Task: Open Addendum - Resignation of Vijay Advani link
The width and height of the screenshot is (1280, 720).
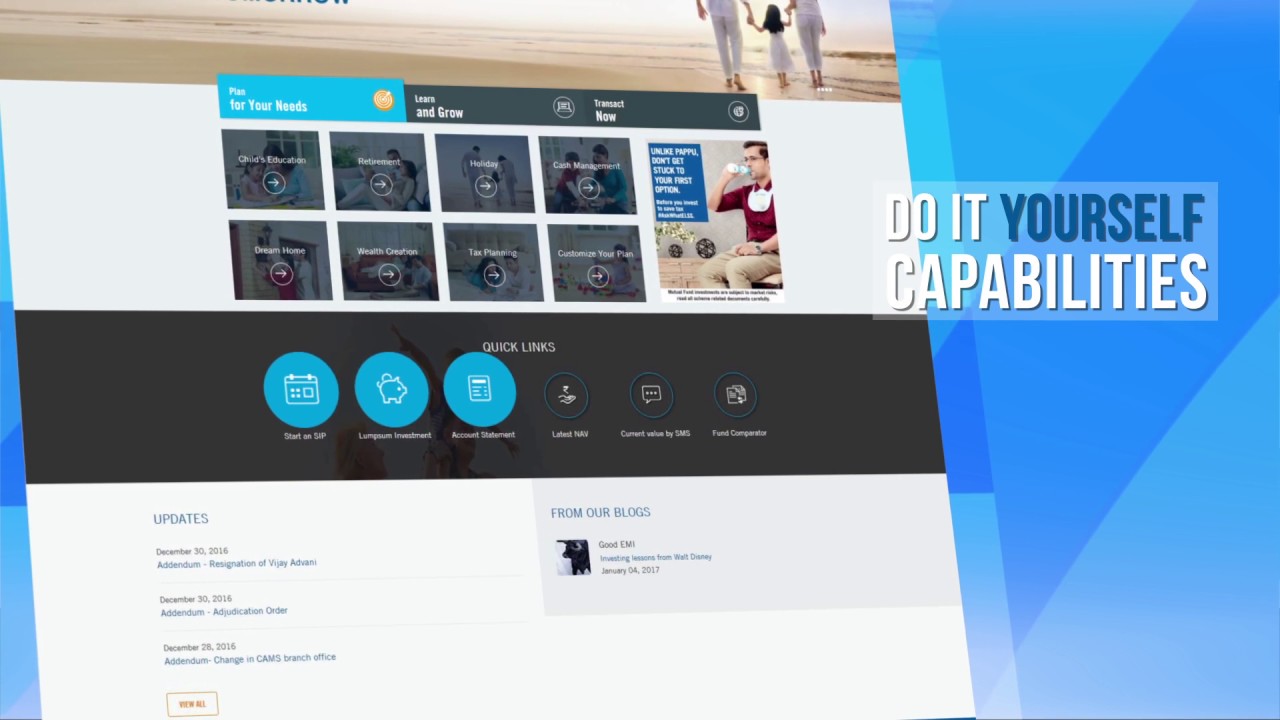Action: (237, 564)
